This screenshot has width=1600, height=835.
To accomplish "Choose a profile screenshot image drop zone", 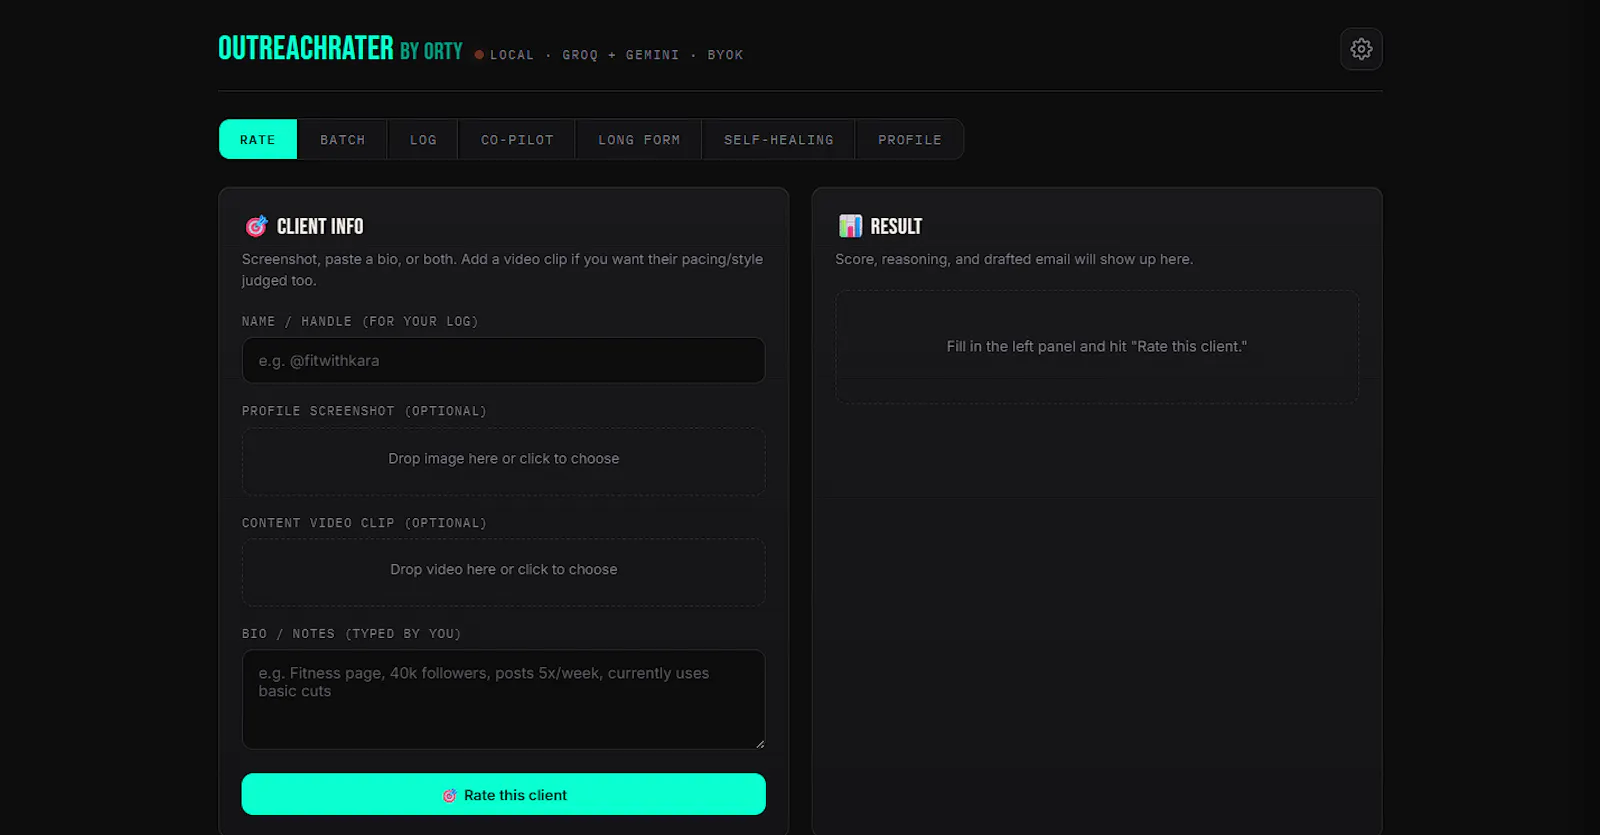I will 504,461.
